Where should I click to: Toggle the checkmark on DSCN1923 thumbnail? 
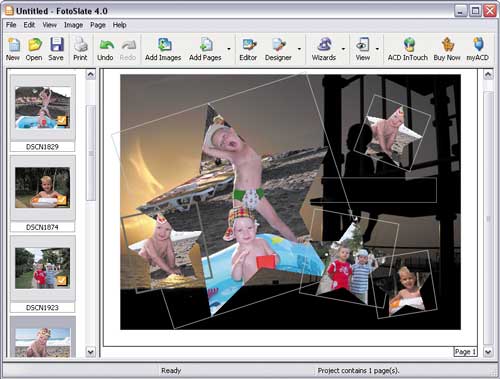coord(62,281)
